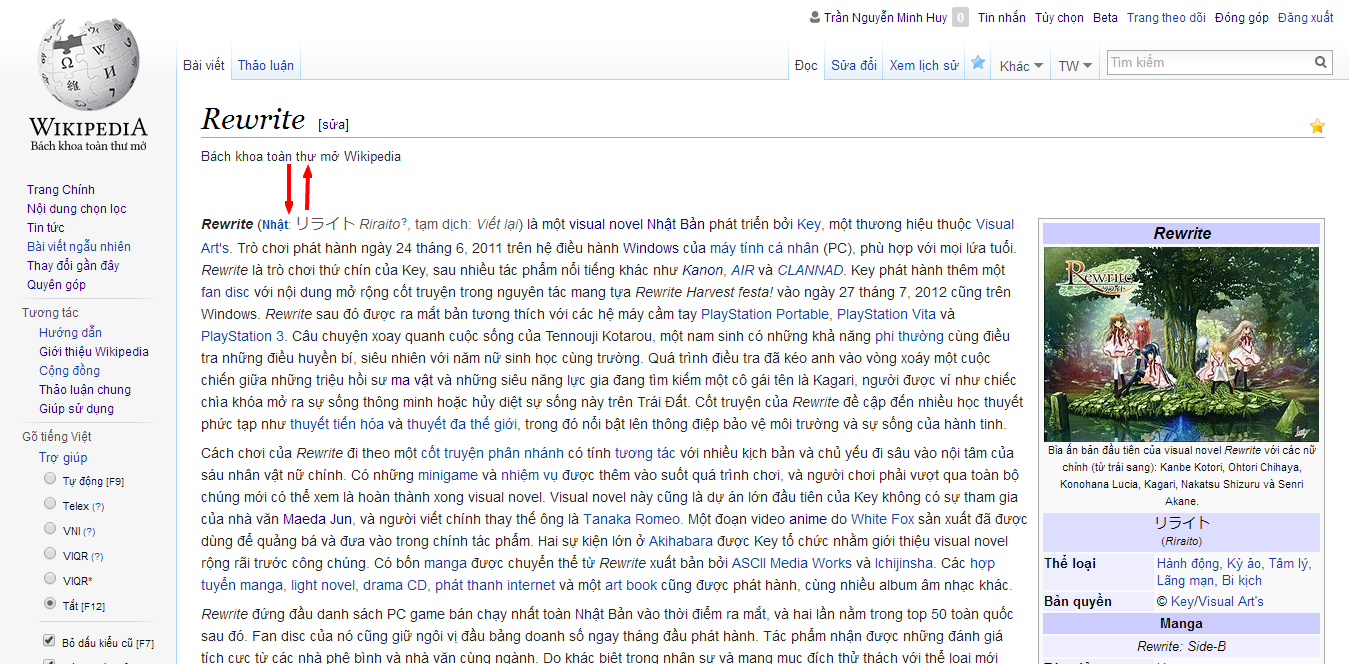Click the gold featured-article star icon

1317,126
